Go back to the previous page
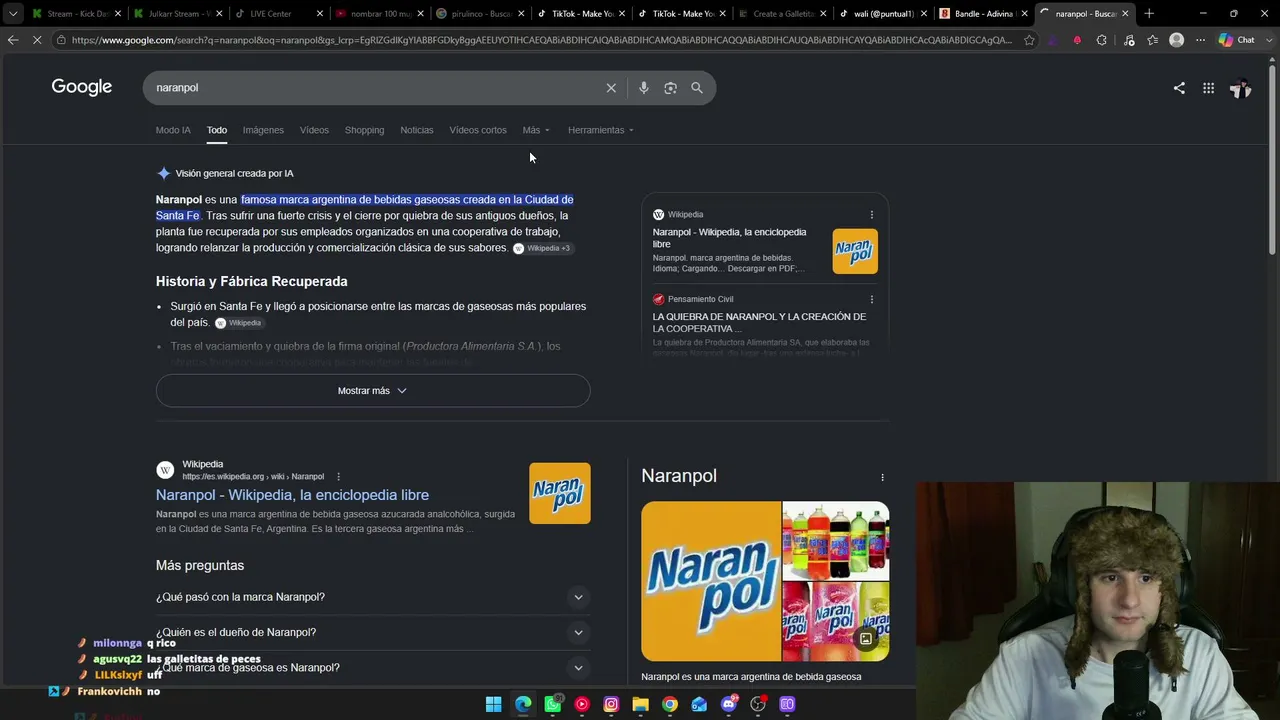The image size is (1280, 720). pos(13,40)
